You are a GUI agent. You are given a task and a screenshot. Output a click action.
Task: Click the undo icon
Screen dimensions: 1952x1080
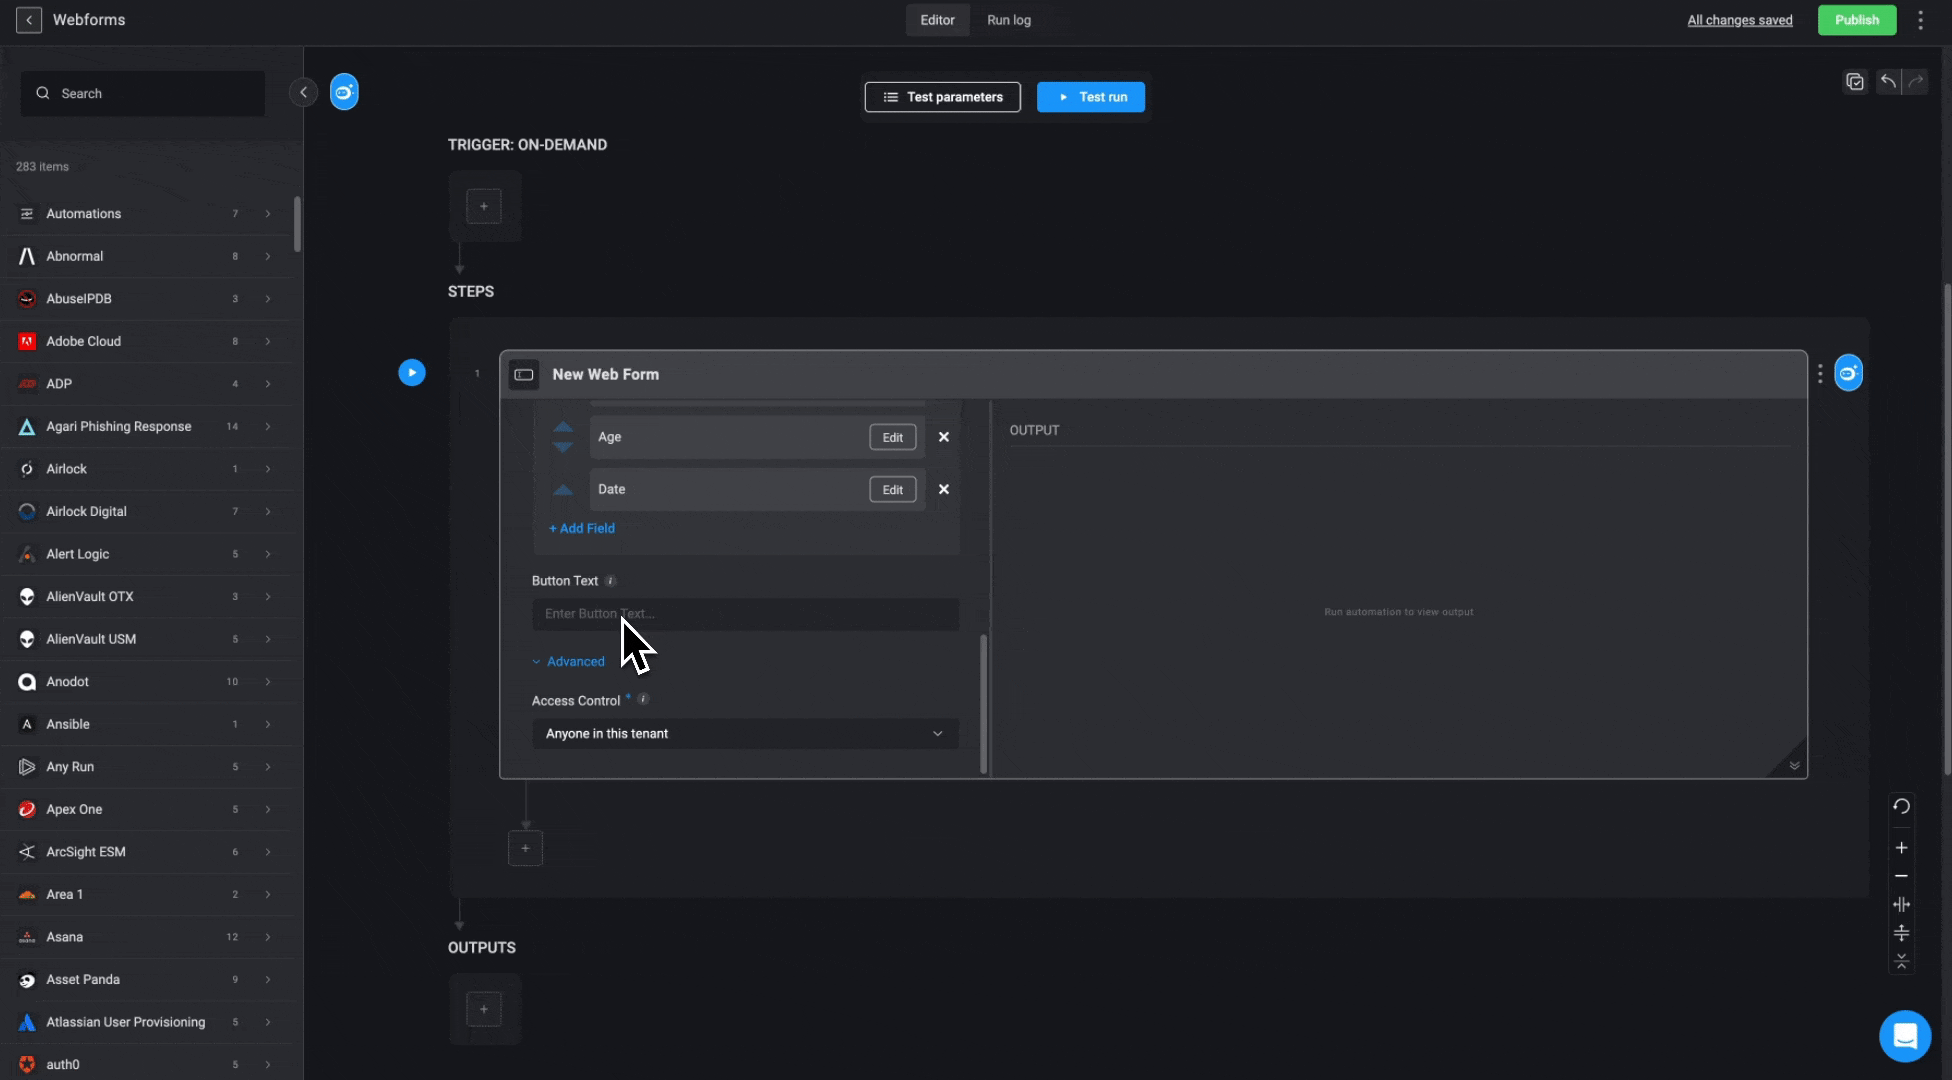1888,82
